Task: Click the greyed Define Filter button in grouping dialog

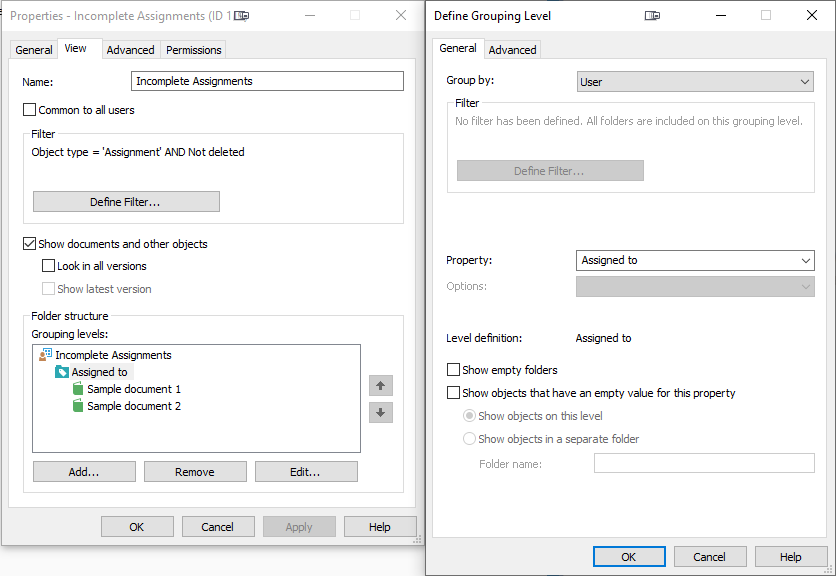Action: (x=550, y=171)
